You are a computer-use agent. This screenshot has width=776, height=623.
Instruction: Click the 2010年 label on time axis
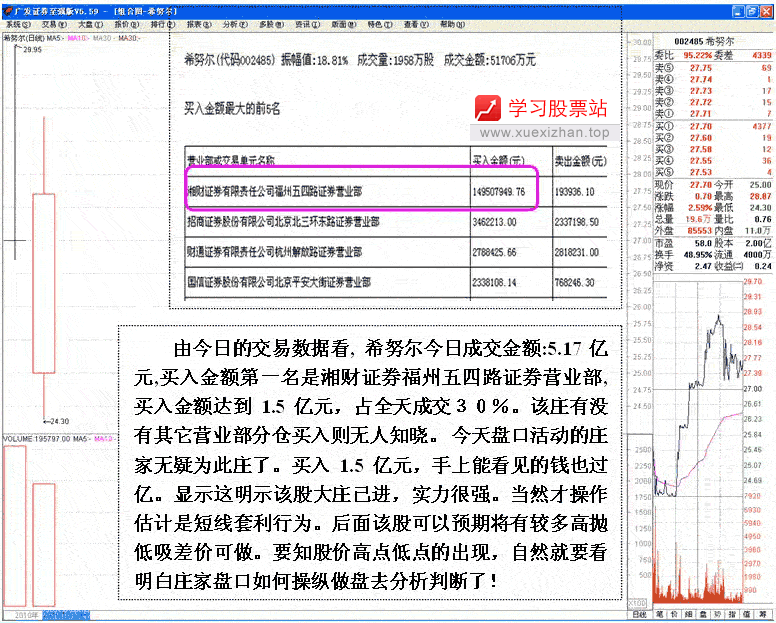26,615
